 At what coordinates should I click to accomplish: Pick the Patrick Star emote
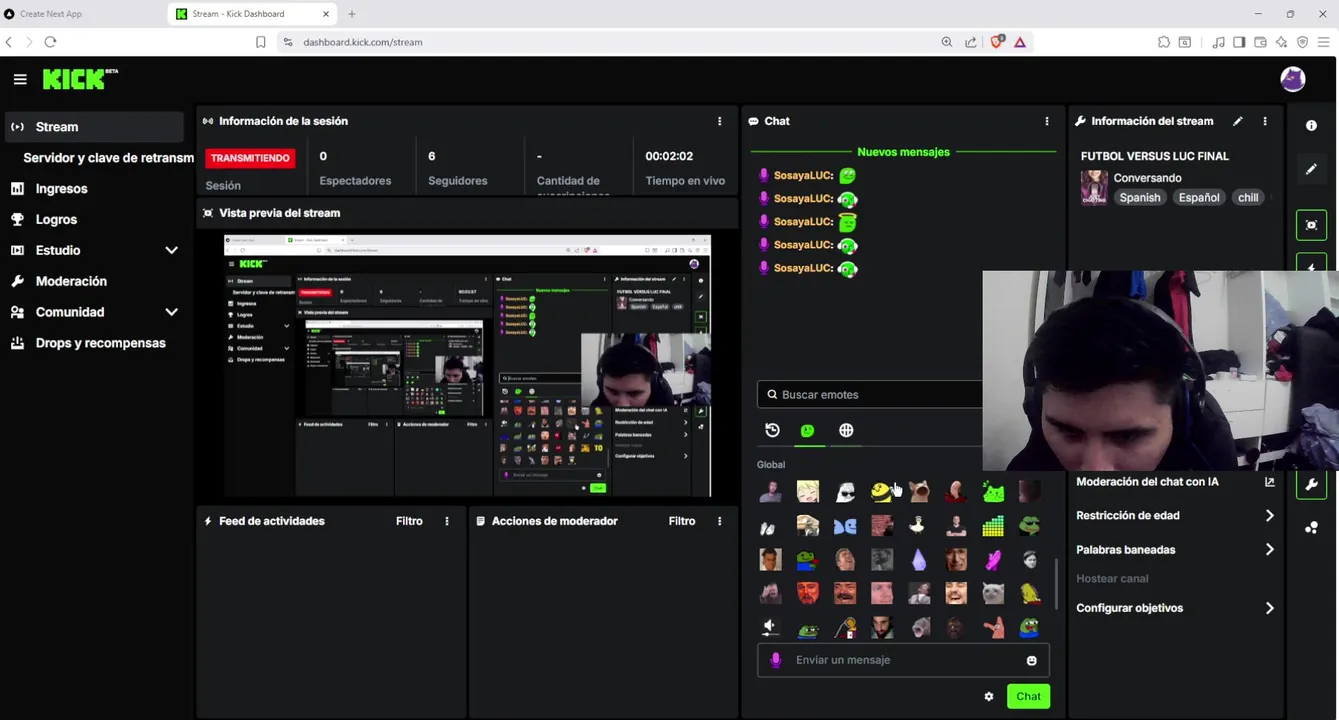(x=993, y=628)
